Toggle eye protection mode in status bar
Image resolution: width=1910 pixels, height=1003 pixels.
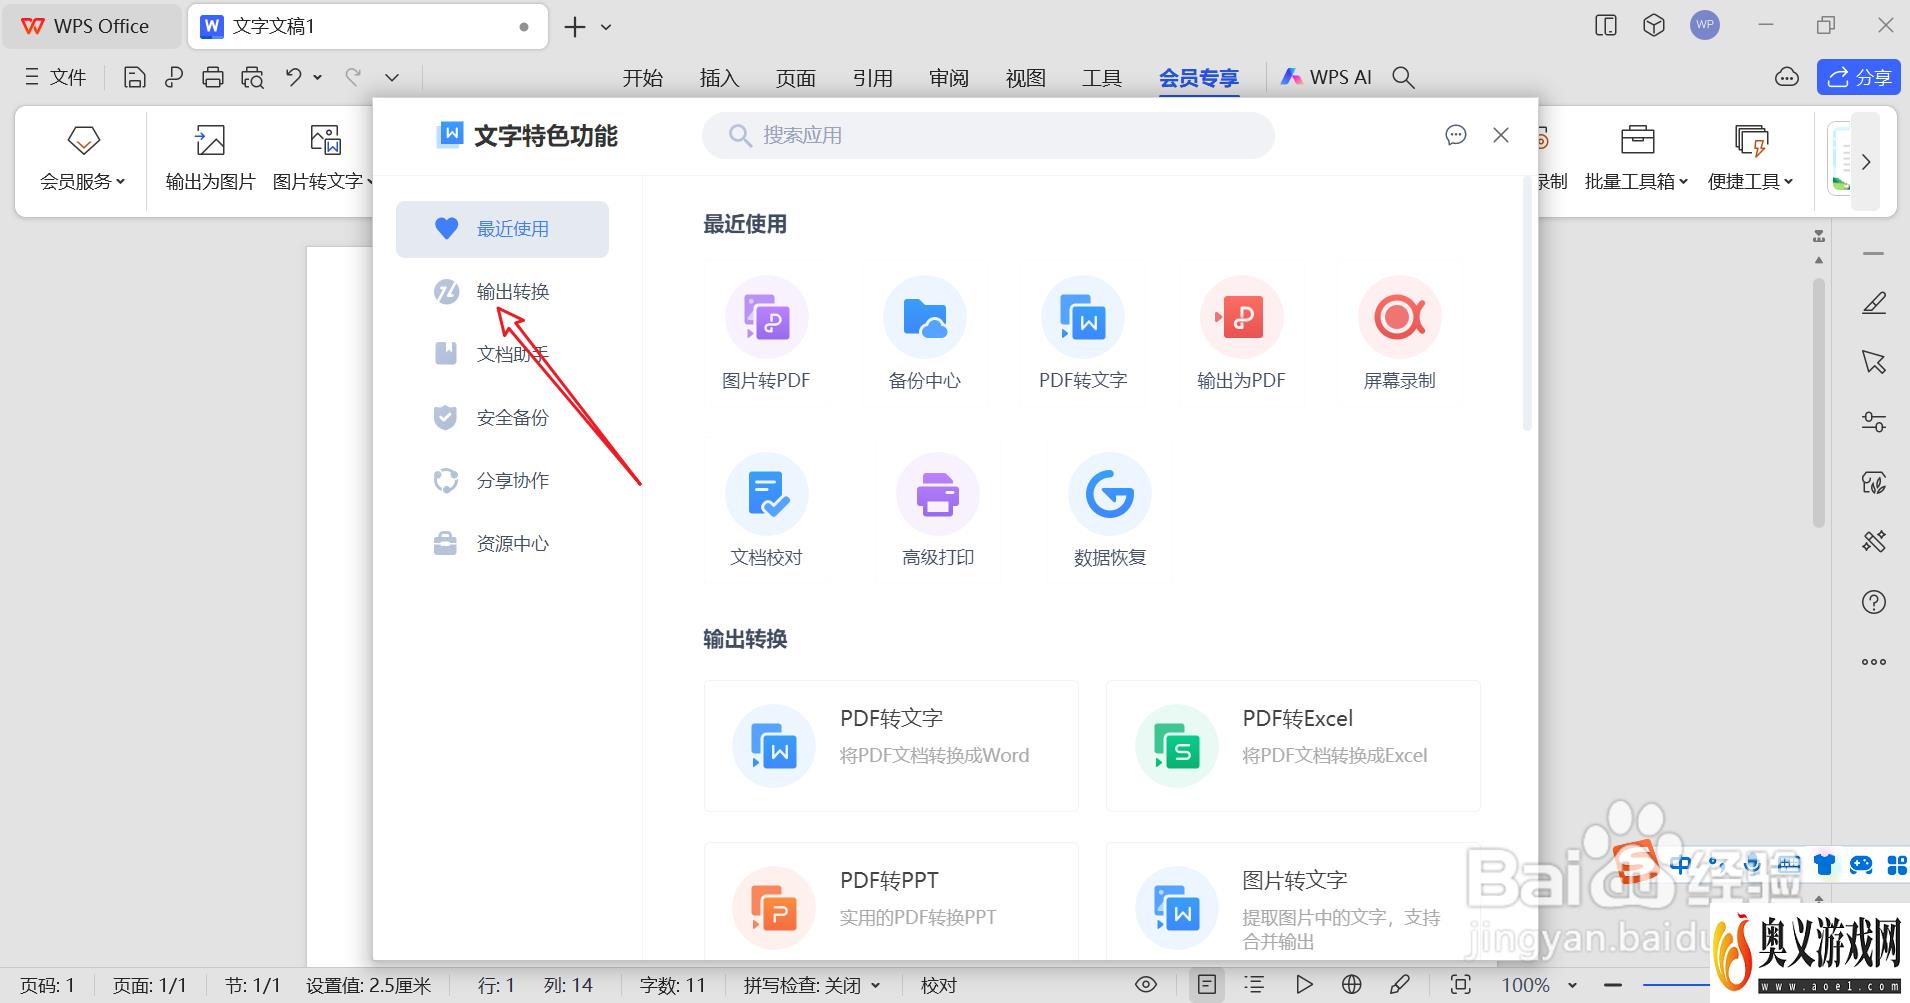pyautogui.click(x=1146, y=984)
